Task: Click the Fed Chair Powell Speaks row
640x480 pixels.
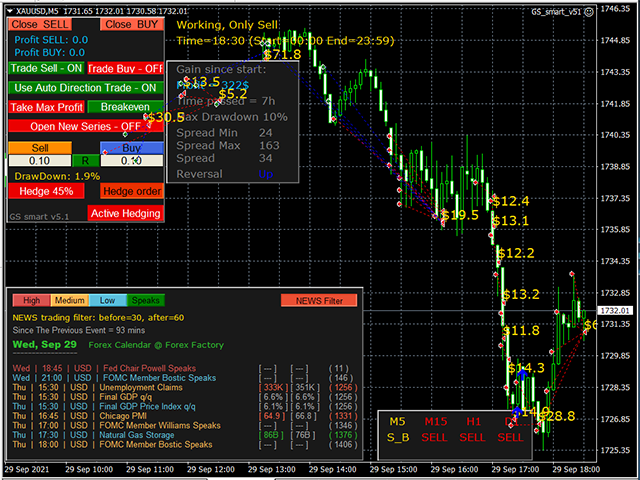Action: coord(185,368)
